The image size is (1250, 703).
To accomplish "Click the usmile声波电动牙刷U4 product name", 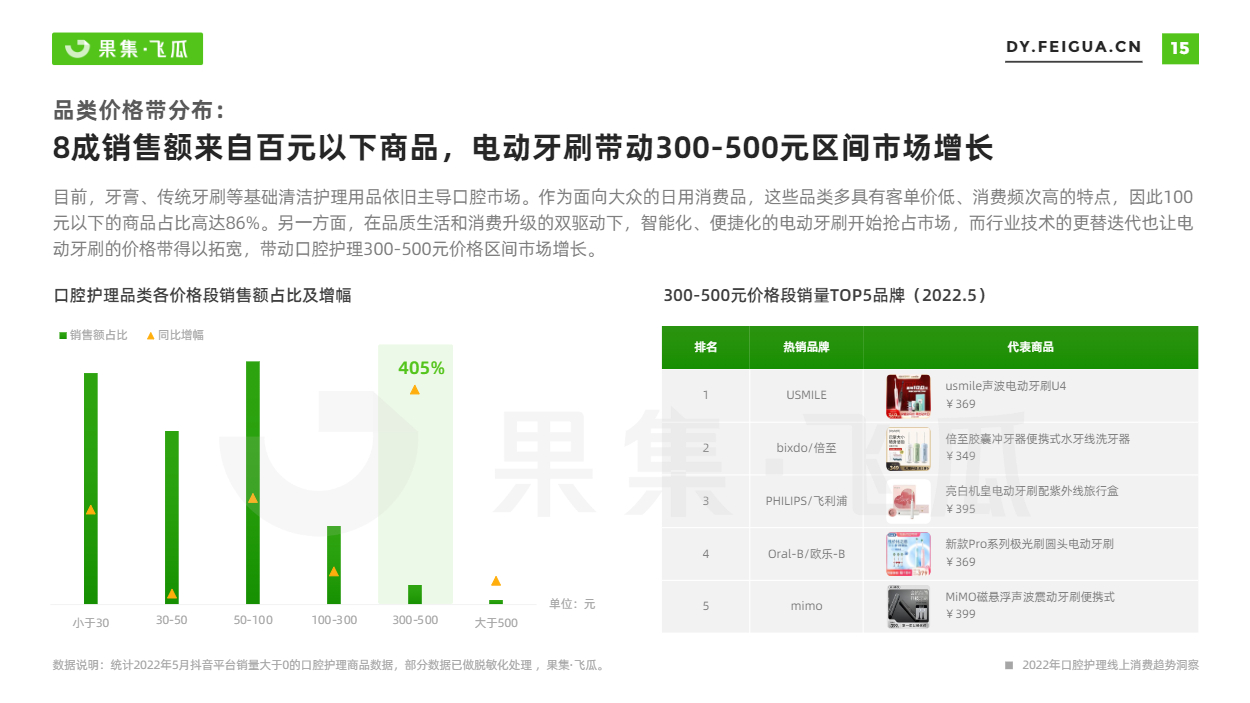I will pyautogui.click(x=1006, y=385).
